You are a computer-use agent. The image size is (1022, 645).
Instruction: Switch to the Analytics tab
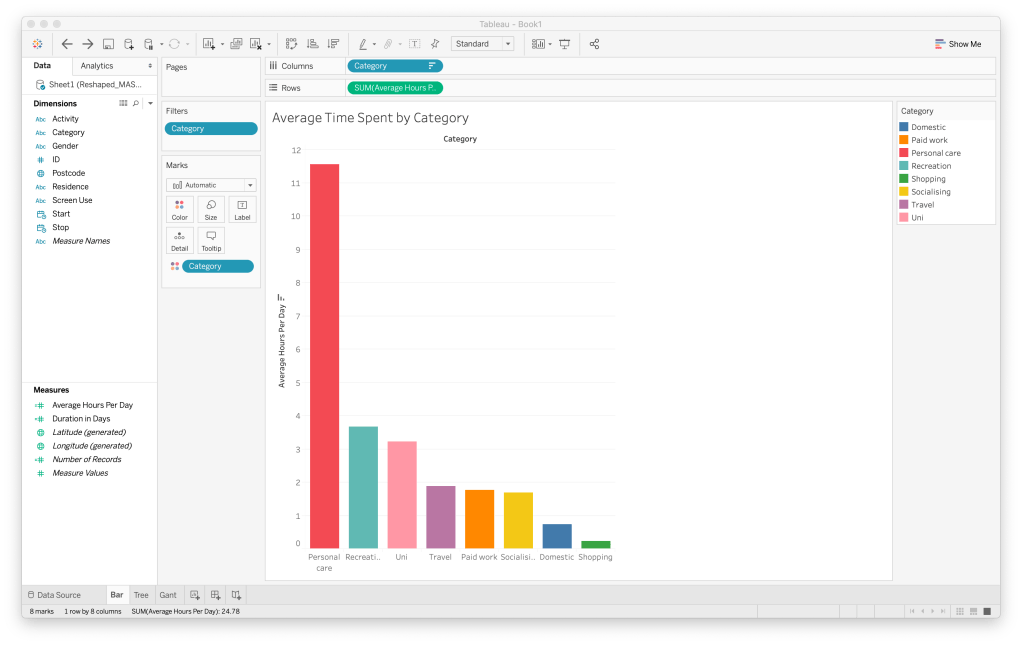[x=97, y=66]
